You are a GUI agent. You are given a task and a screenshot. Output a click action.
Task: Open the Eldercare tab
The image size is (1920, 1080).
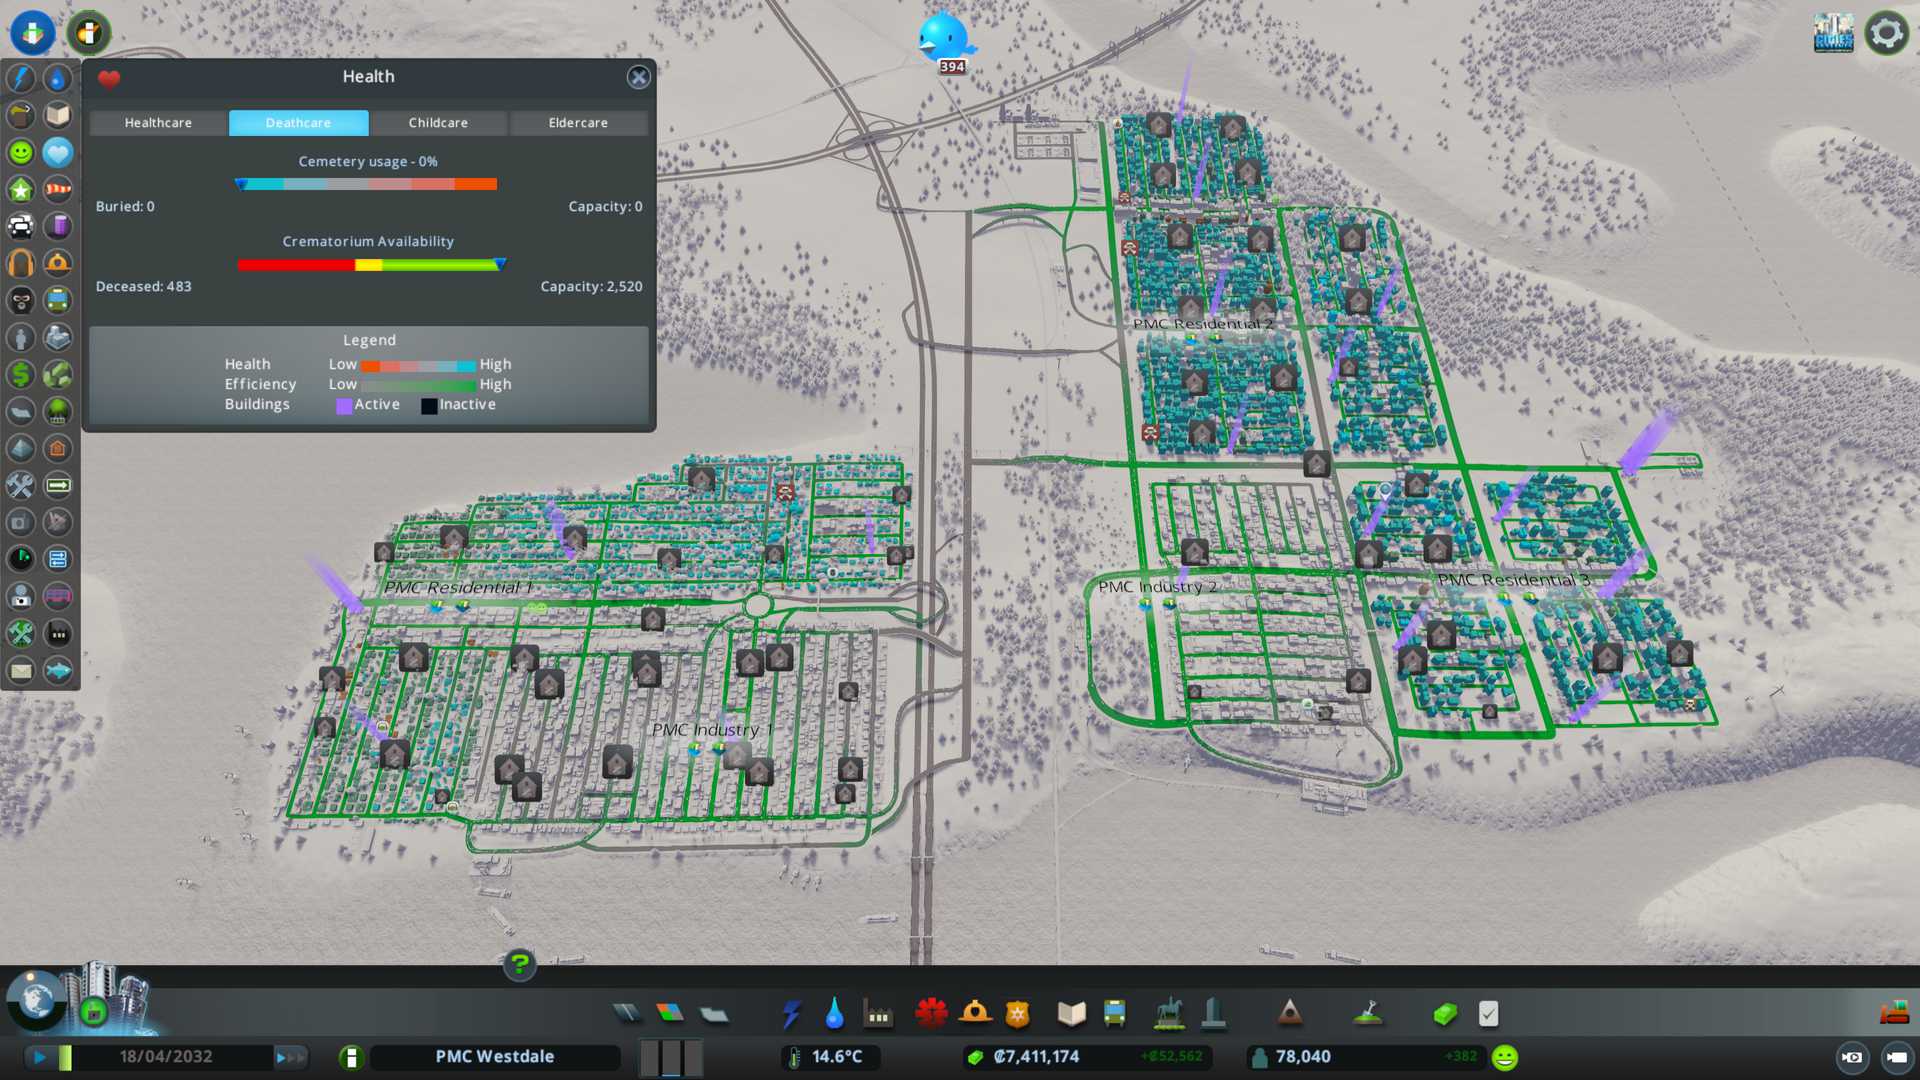pyautogui.click(x=578, y=123)
